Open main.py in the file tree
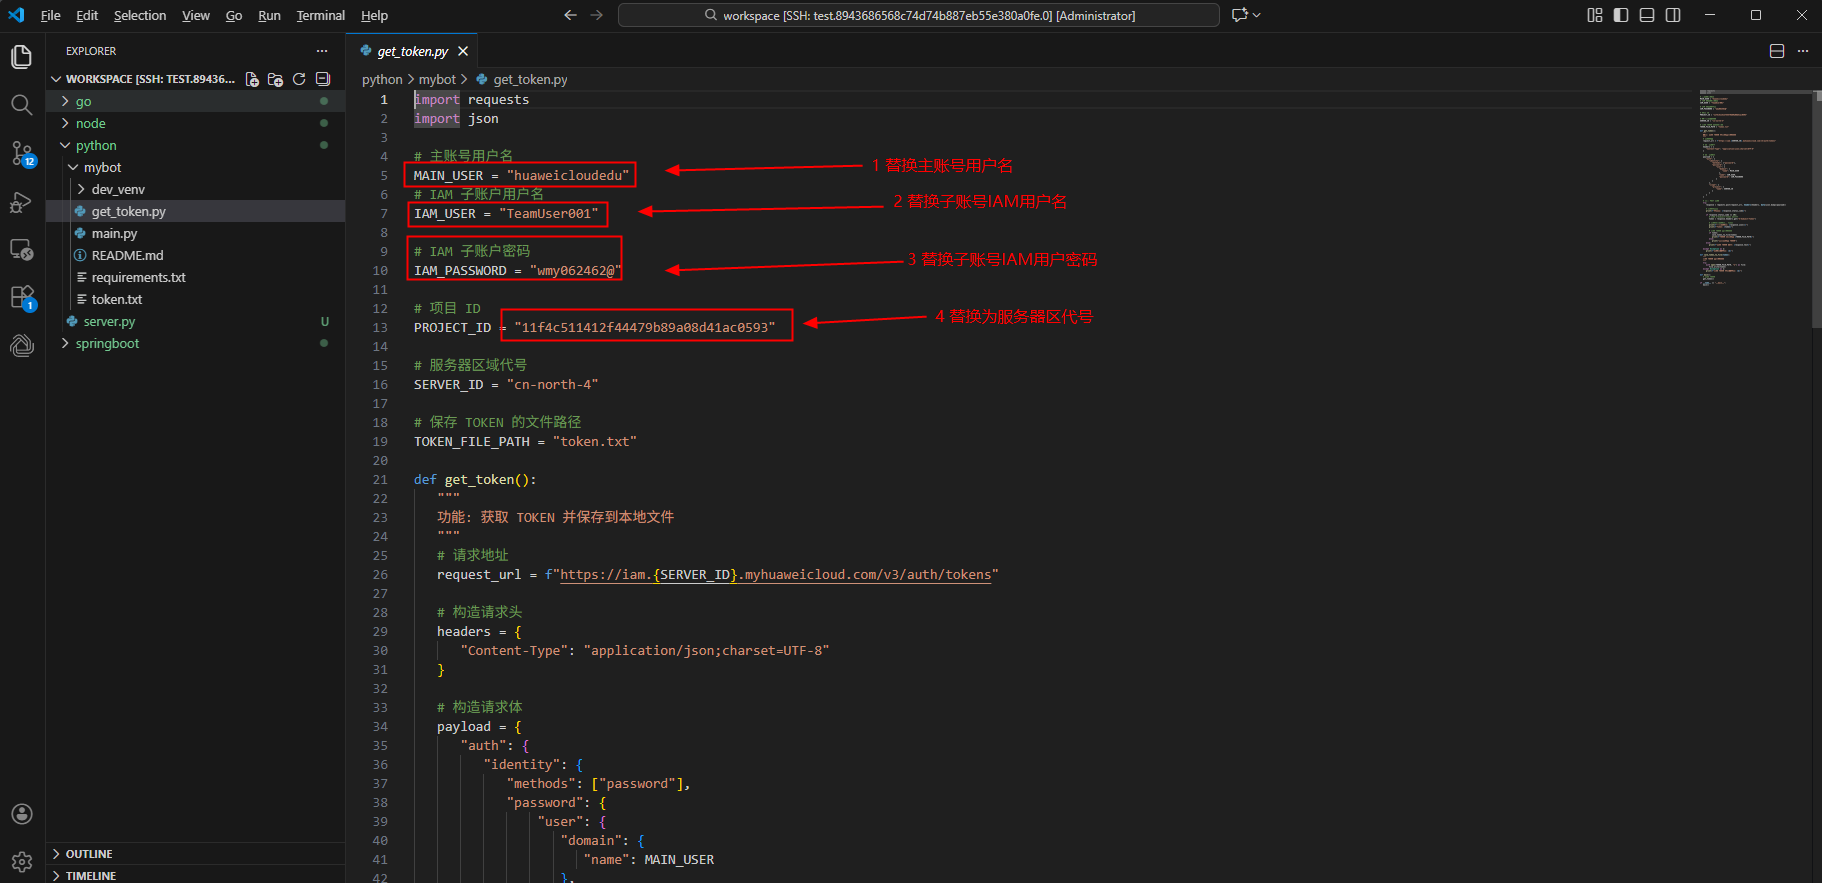 [x=195, y=233]
